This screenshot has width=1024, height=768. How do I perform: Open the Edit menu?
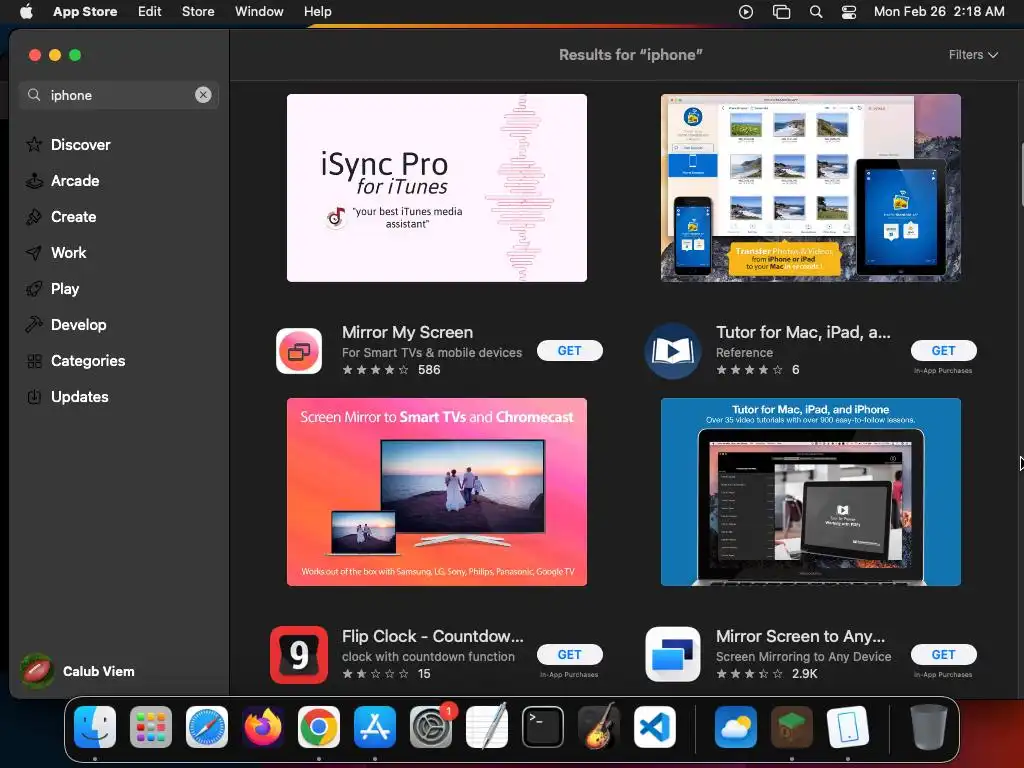click(150, 12)
